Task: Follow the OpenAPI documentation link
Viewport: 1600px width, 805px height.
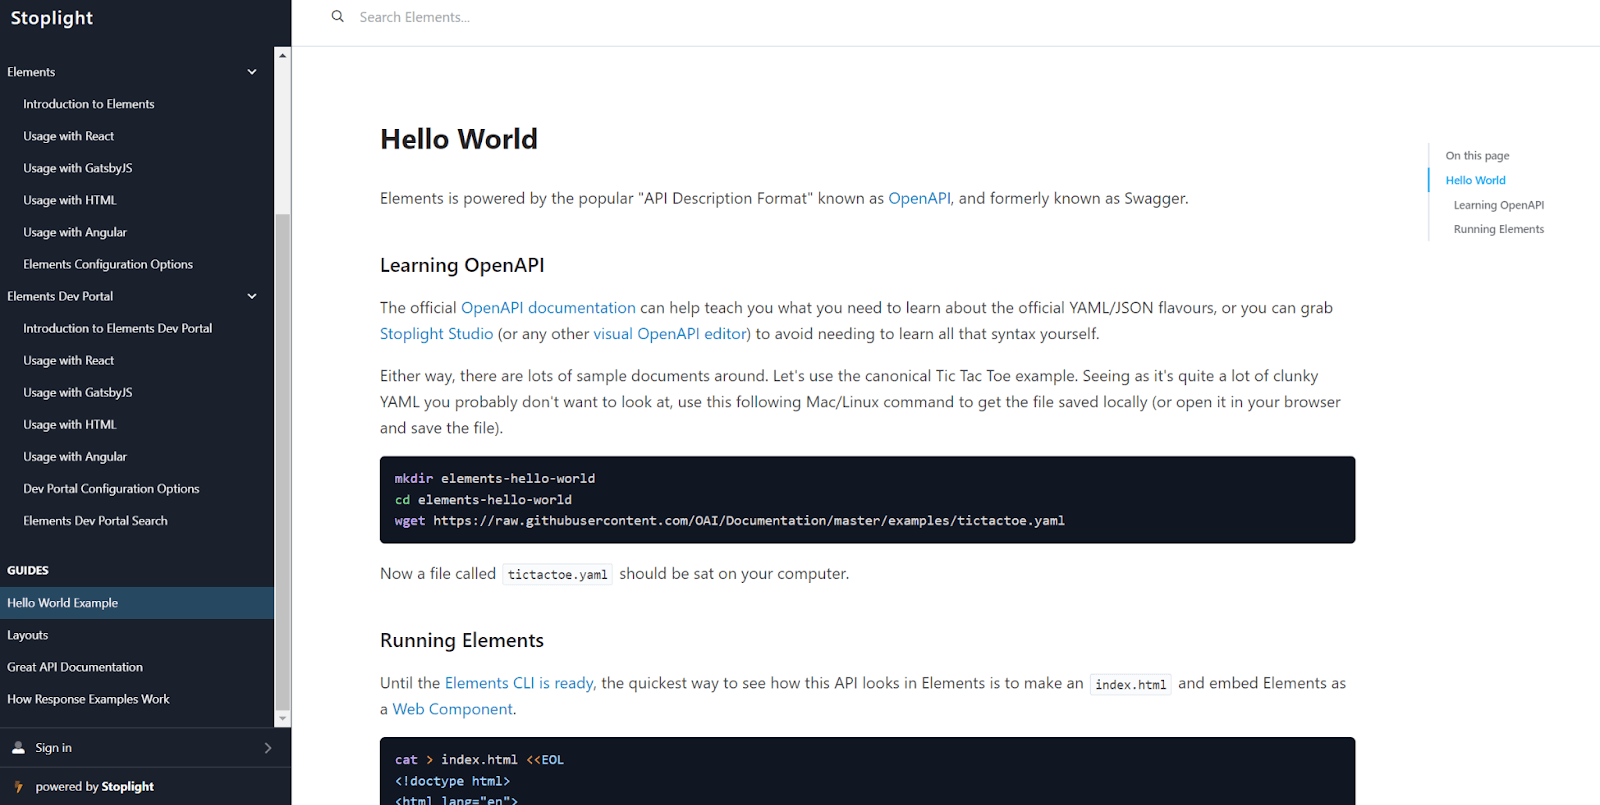Action: click(x=548, y=308)
